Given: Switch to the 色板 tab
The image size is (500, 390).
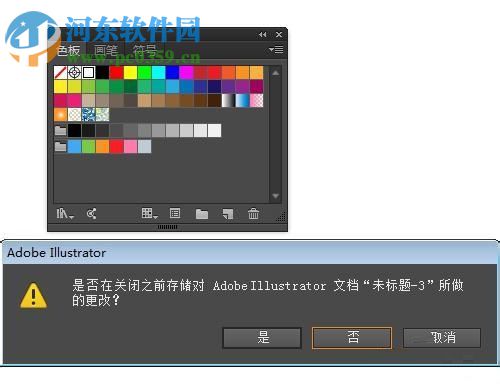Looking at the screenshot, I should (x=69, y=51).
